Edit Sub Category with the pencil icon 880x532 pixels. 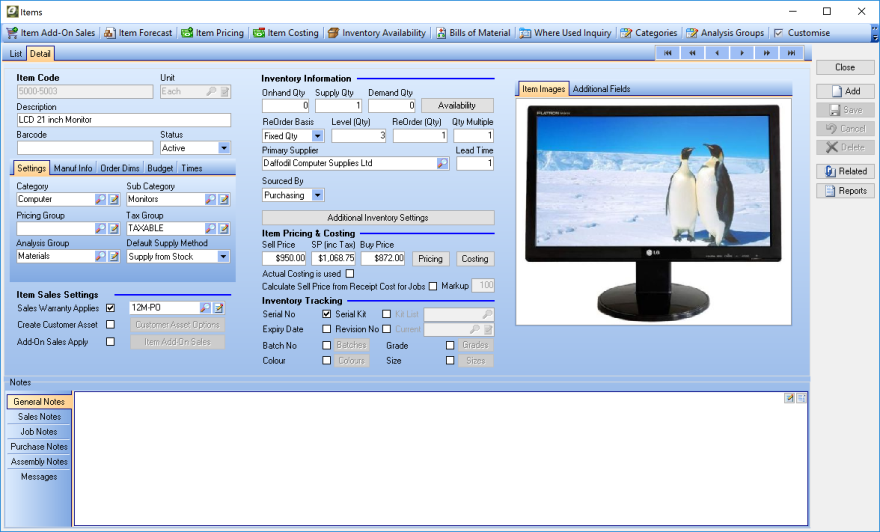point(223,199)
